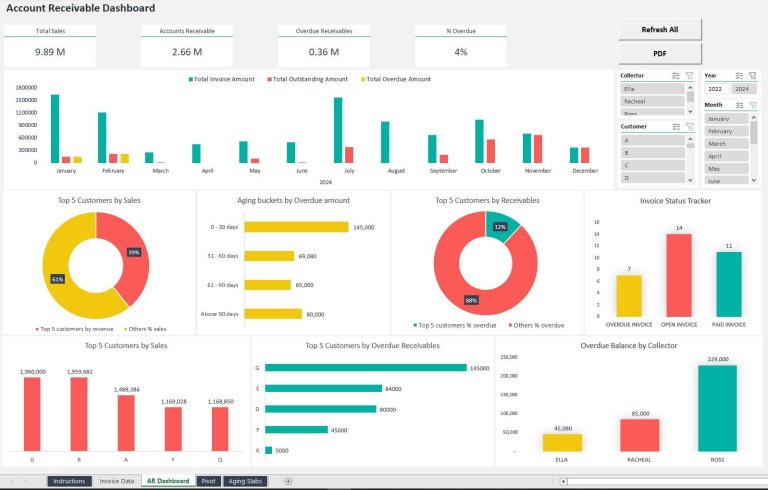
Task: Select January in the Month slicer
Action: click(x=726, y=119)
